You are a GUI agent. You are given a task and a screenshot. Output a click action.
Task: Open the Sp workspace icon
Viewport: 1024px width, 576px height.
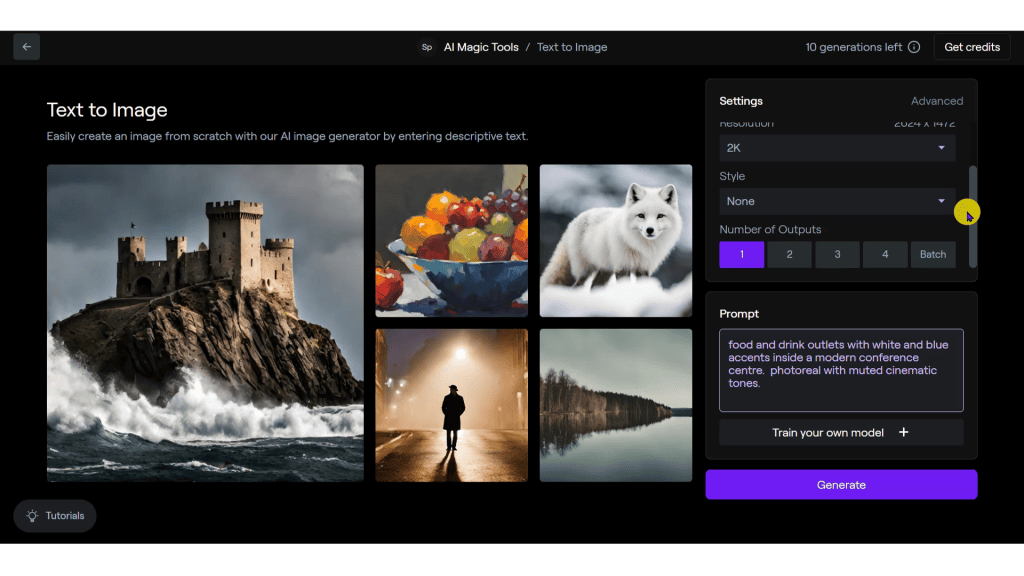click(427, 46)
